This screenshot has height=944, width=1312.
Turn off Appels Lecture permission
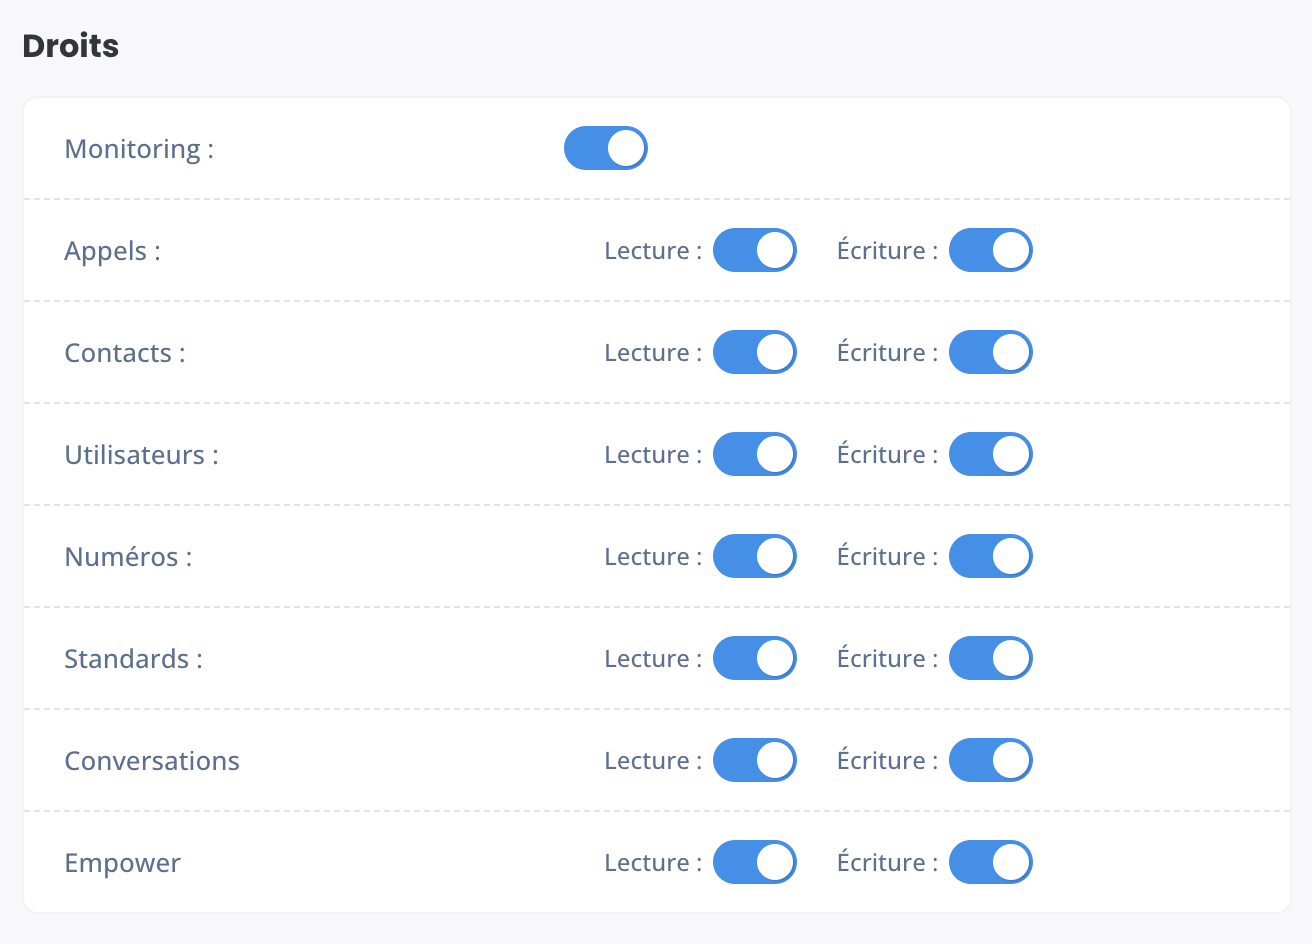click(755, 250)
